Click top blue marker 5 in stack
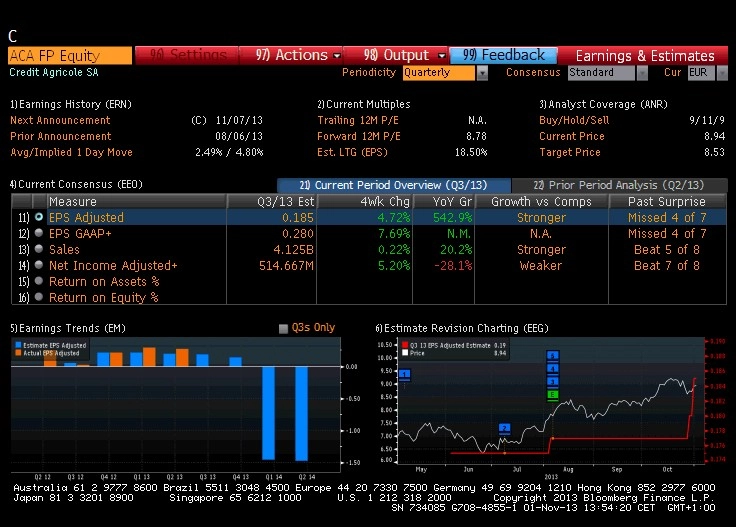This screenshot has width=736, height=527. (x=552, y=355)
